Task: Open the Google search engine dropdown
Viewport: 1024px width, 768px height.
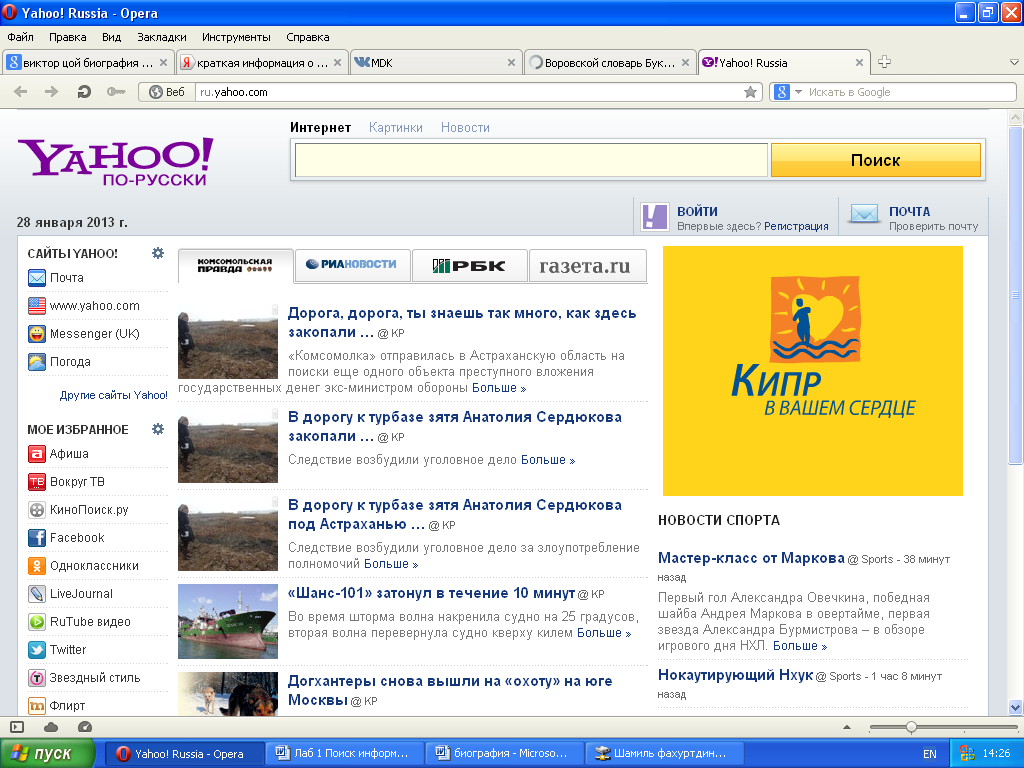Action: pos(798,92)
